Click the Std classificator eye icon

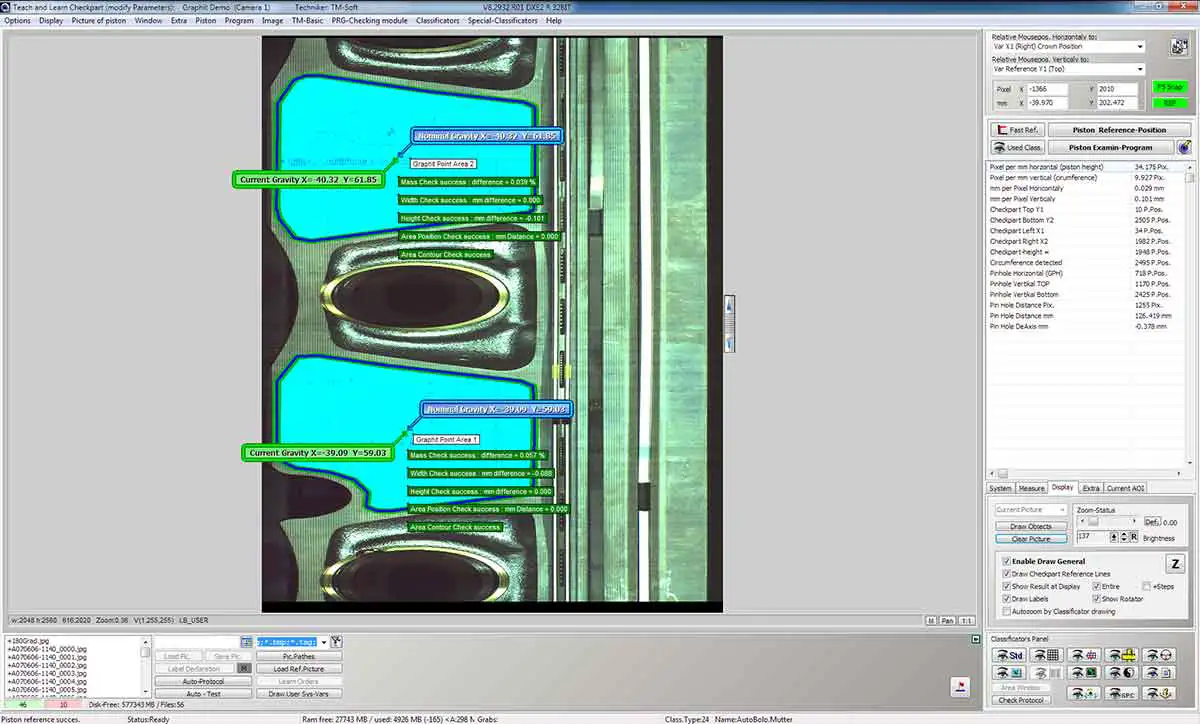click(1009, 655)
